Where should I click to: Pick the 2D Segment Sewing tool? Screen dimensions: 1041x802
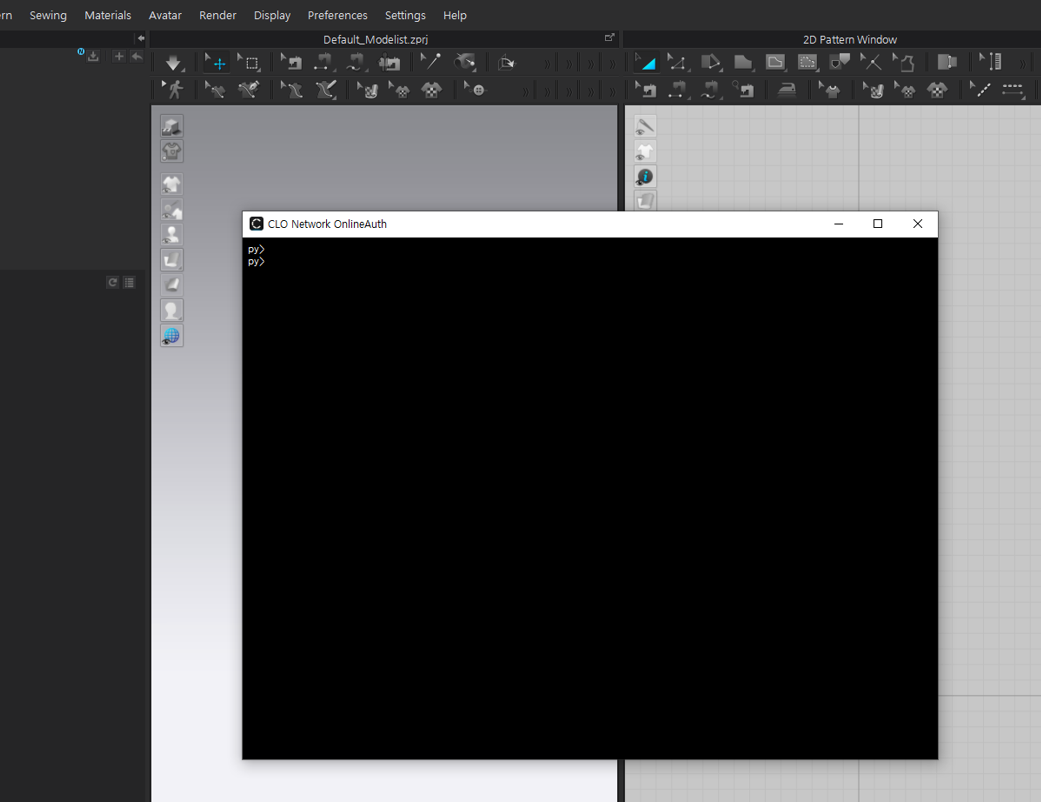tap(677, 89)
